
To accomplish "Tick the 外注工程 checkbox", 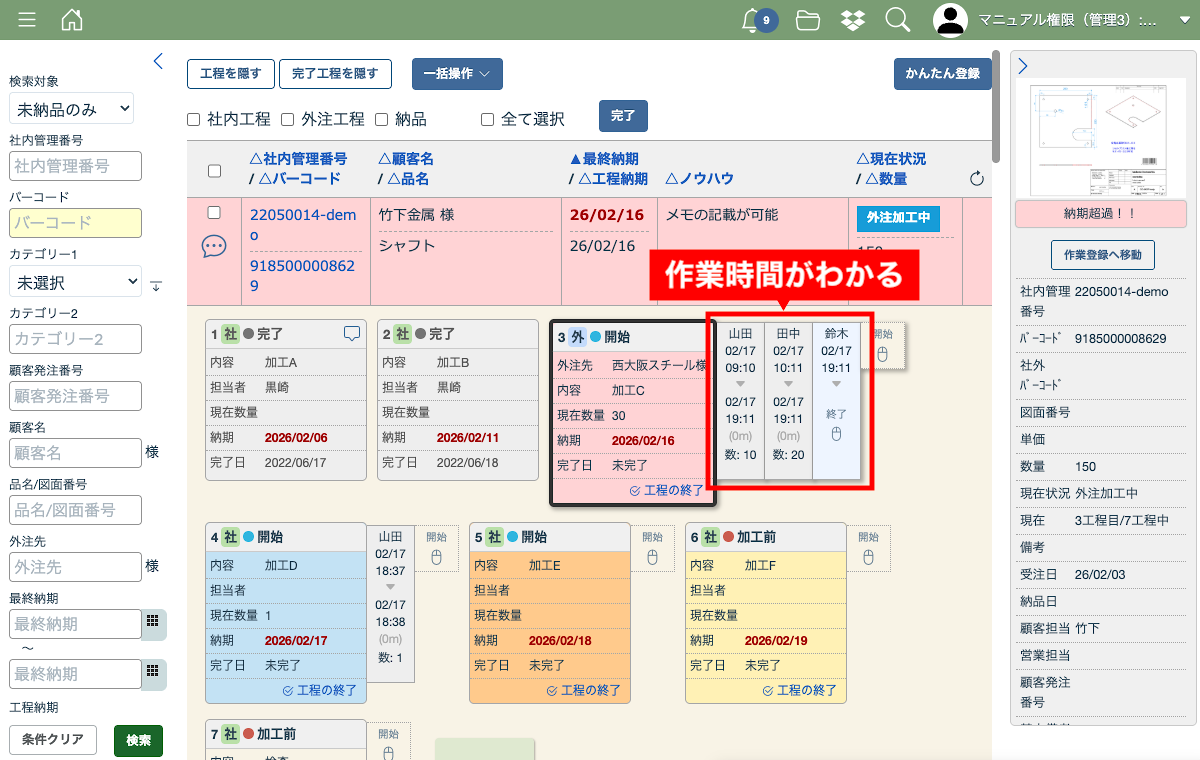I will pos(287,120).
